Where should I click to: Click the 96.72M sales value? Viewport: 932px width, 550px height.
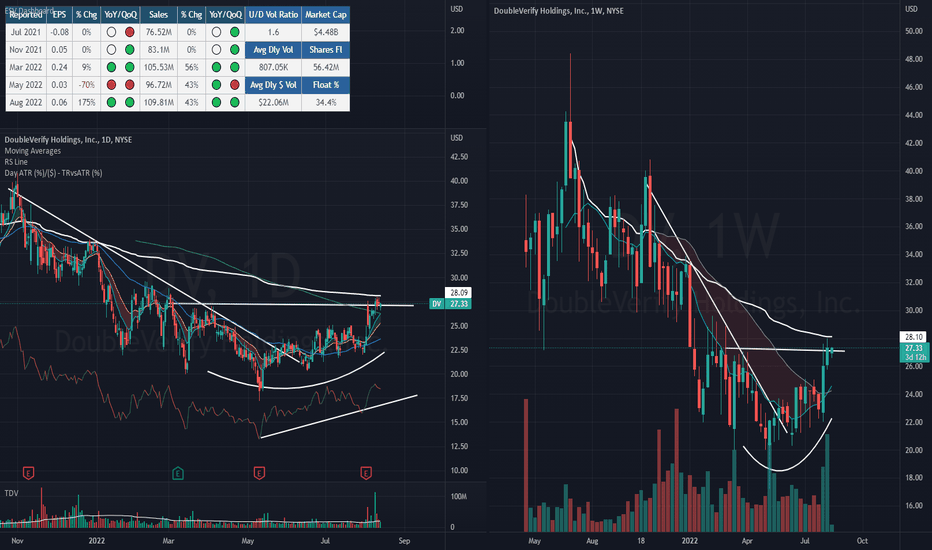point(159,85)
